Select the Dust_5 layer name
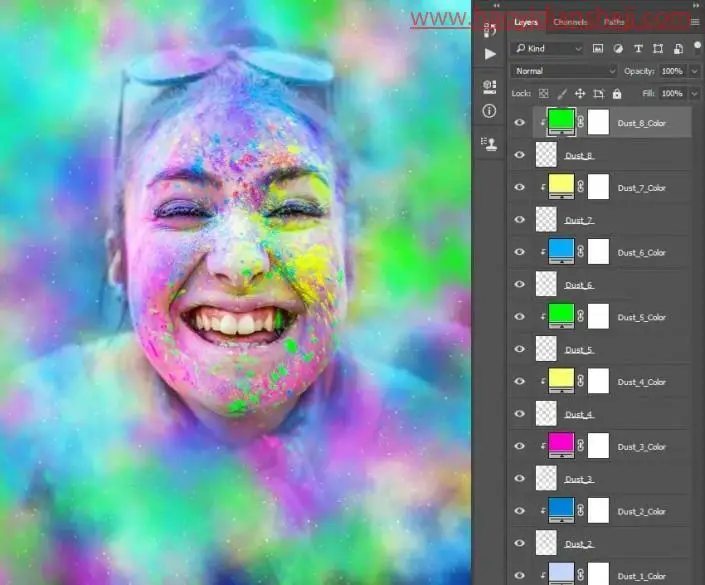The image size is (705, 585). pos(579,350)
